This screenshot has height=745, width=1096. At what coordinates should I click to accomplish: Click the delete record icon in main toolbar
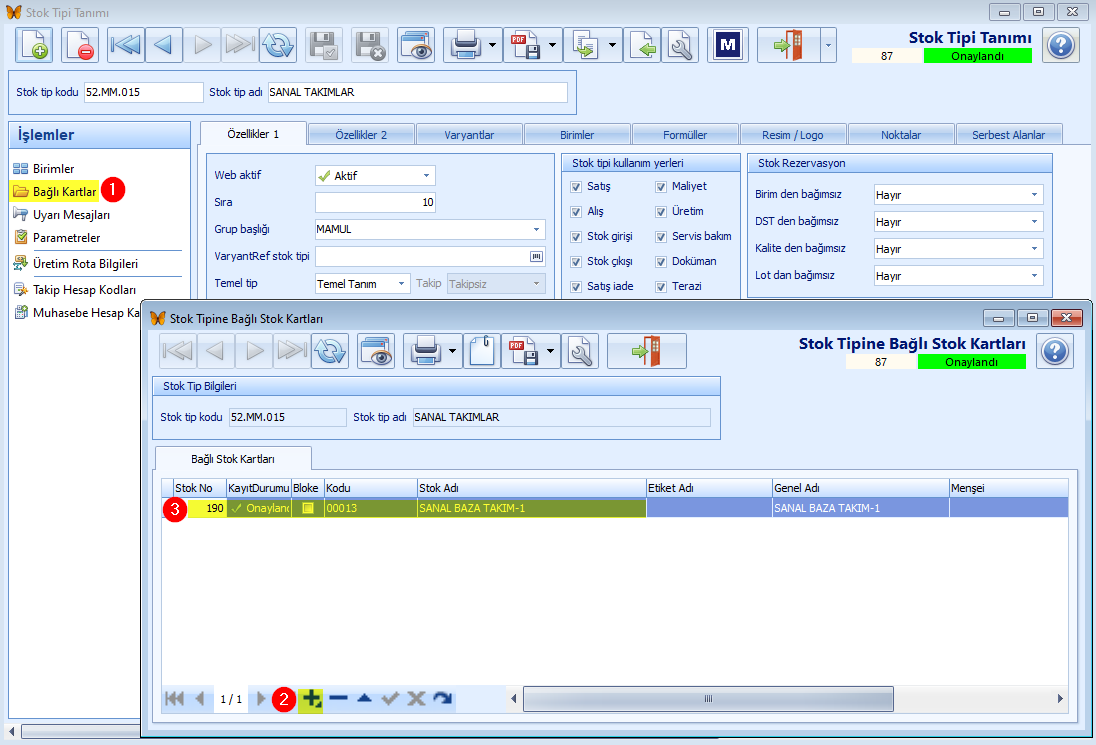(x=80, y=45)
